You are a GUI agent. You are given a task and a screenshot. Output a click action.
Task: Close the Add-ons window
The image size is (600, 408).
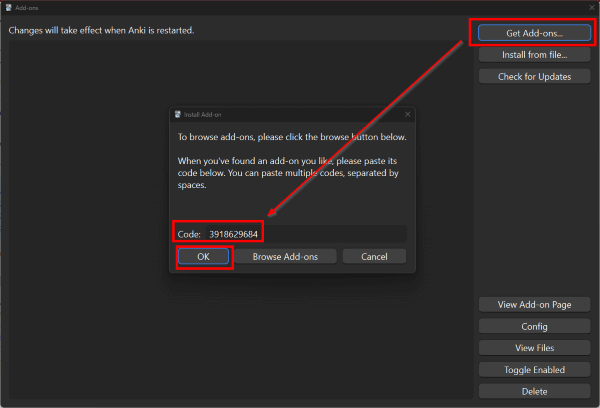point(592,7)
